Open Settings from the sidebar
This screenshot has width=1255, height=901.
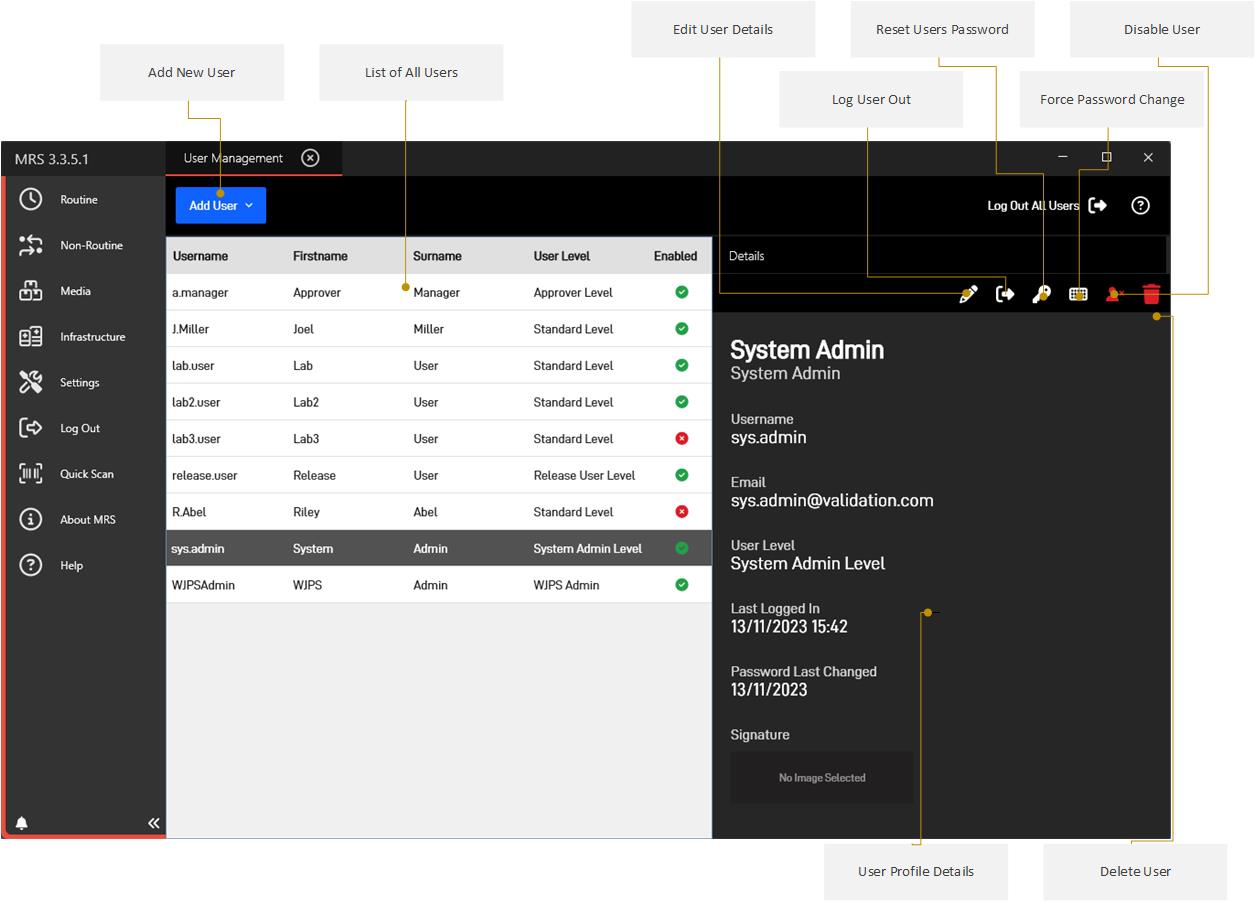coord(79,383)
